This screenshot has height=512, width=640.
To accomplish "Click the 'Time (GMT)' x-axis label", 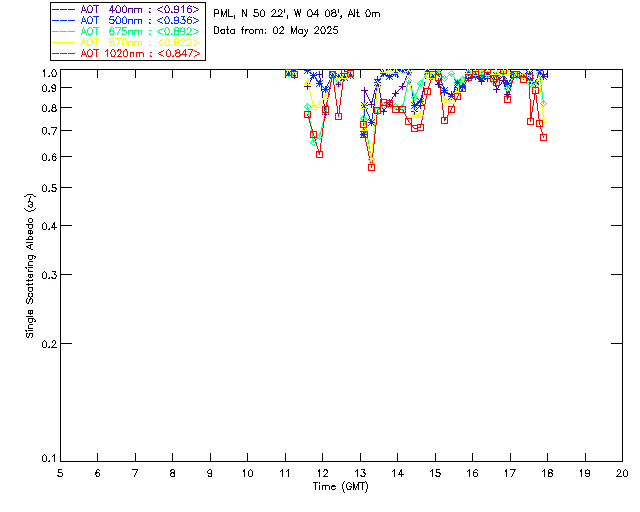I will [341, 486].
